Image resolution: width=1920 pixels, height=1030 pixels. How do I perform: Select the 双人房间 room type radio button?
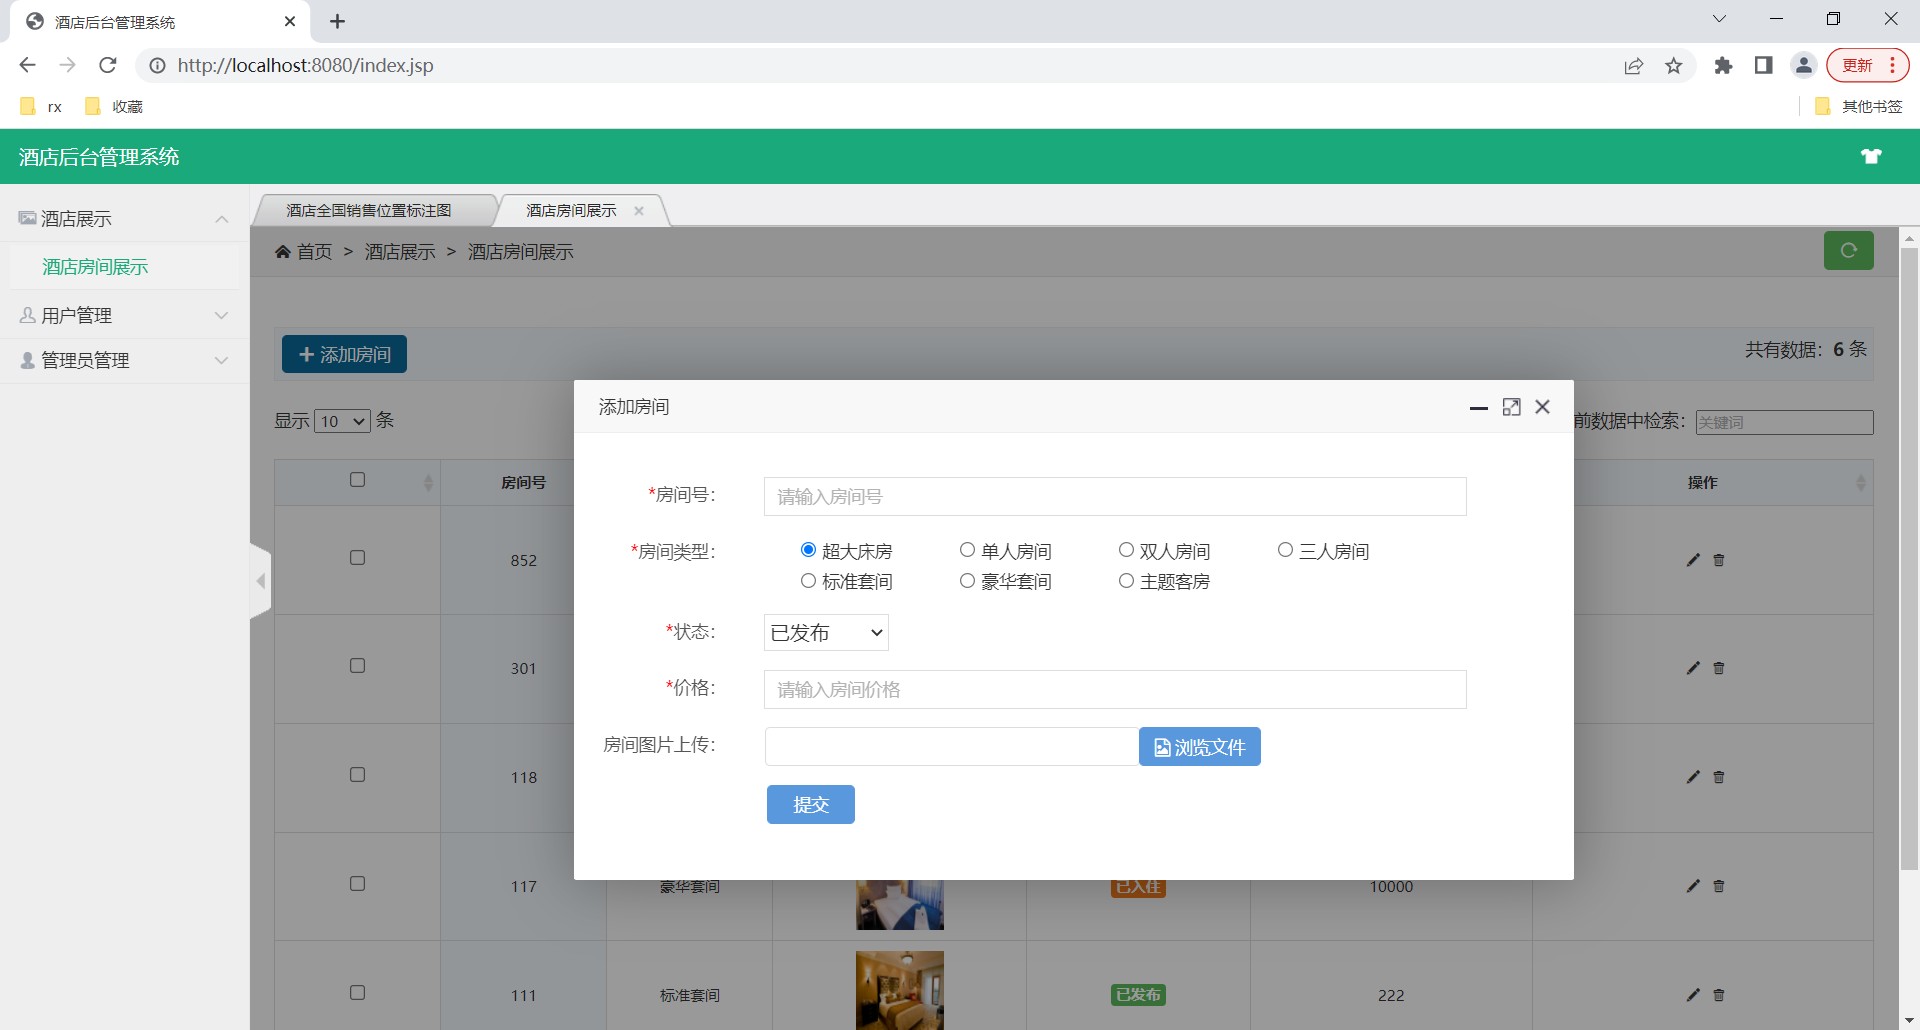[1126, 549]
